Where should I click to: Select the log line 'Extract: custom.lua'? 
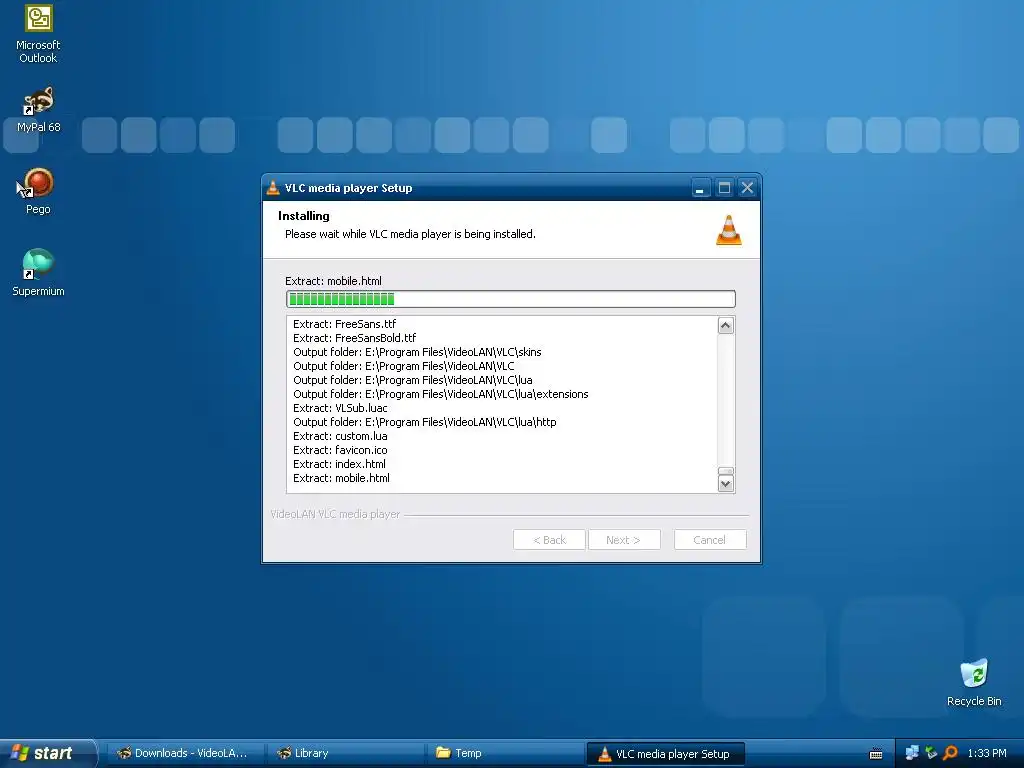340,436
